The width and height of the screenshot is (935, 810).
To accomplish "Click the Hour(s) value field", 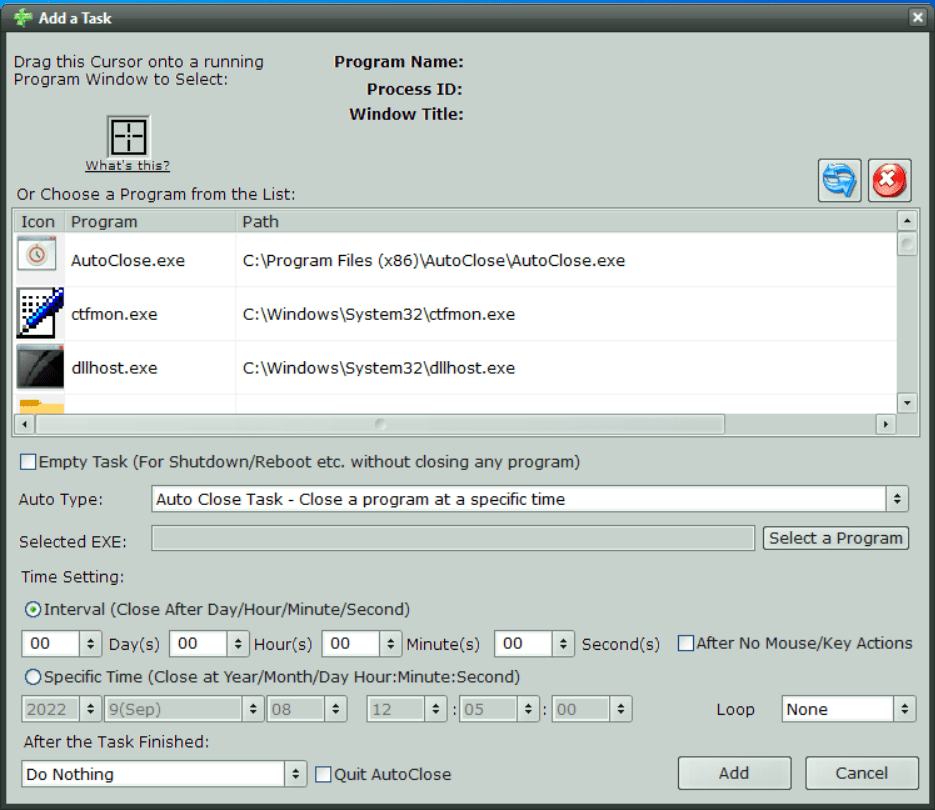I will pyautogui.click(x=198, y=644).
